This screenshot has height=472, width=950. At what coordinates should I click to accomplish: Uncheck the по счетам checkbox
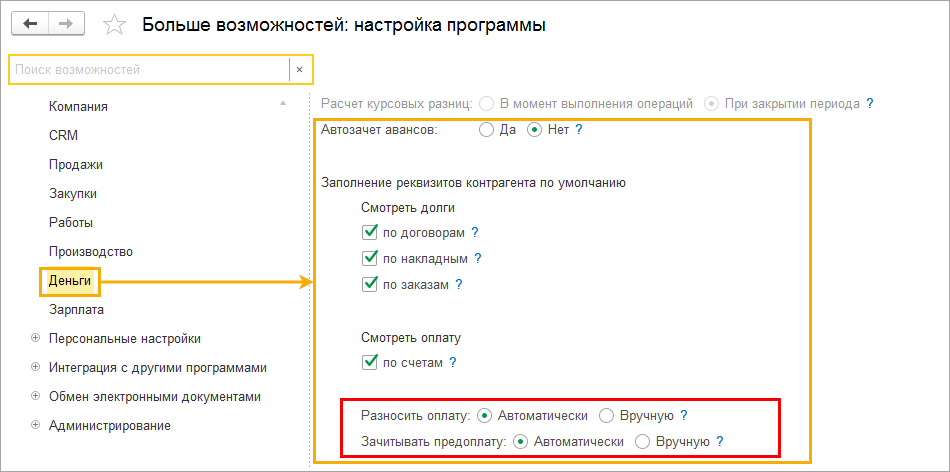coord(370,362)
